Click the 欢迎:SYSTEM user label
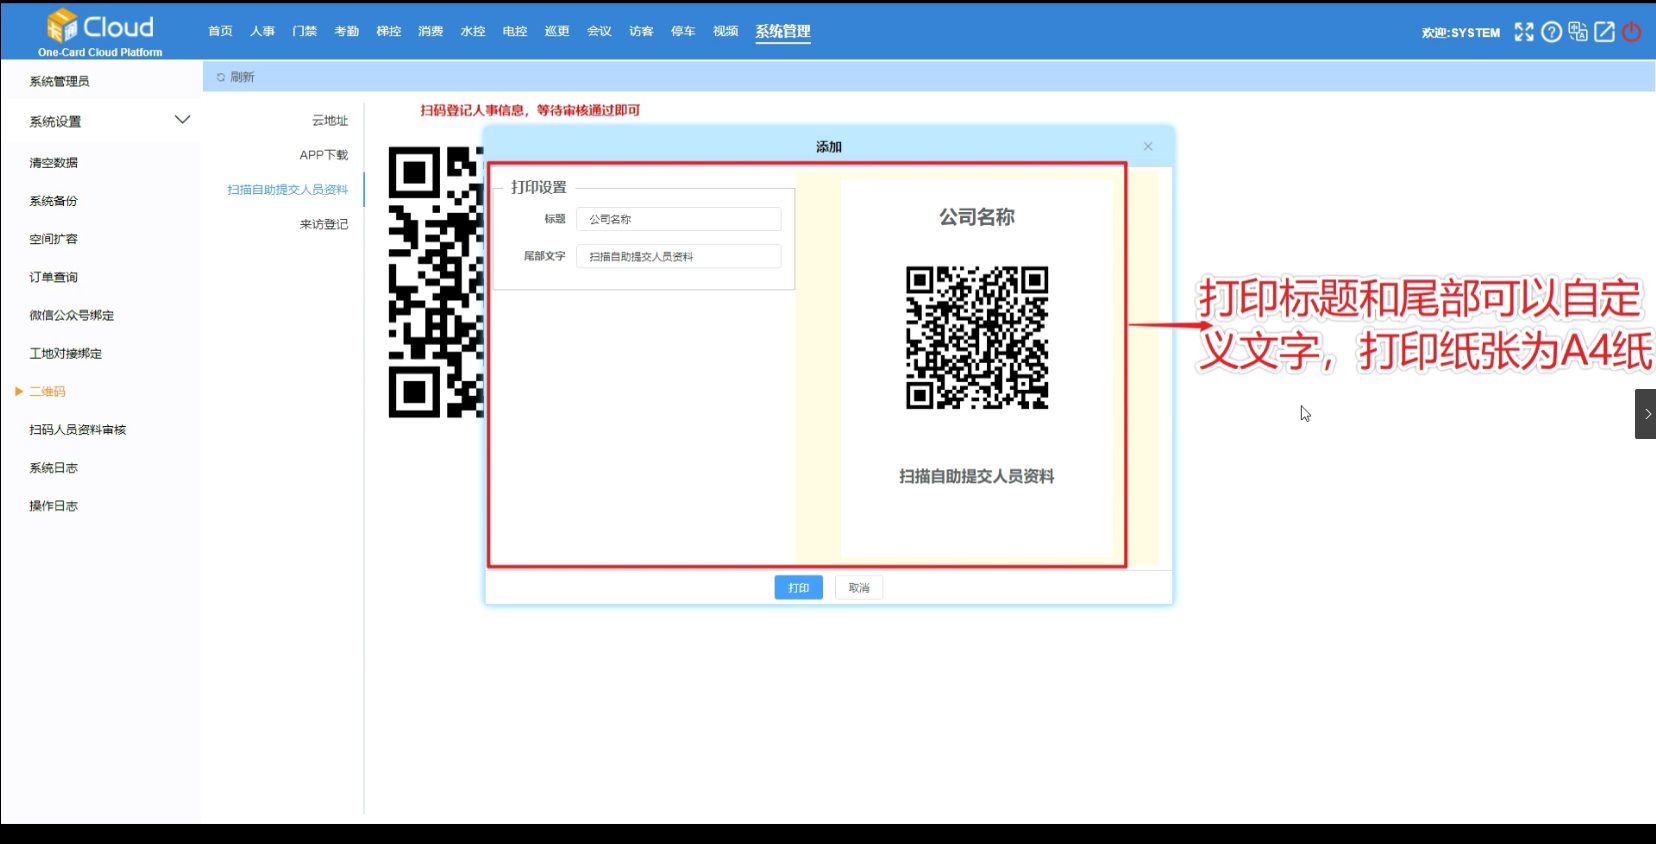The height and width of the screenshot is (844, 1656). click(1461, 33)
